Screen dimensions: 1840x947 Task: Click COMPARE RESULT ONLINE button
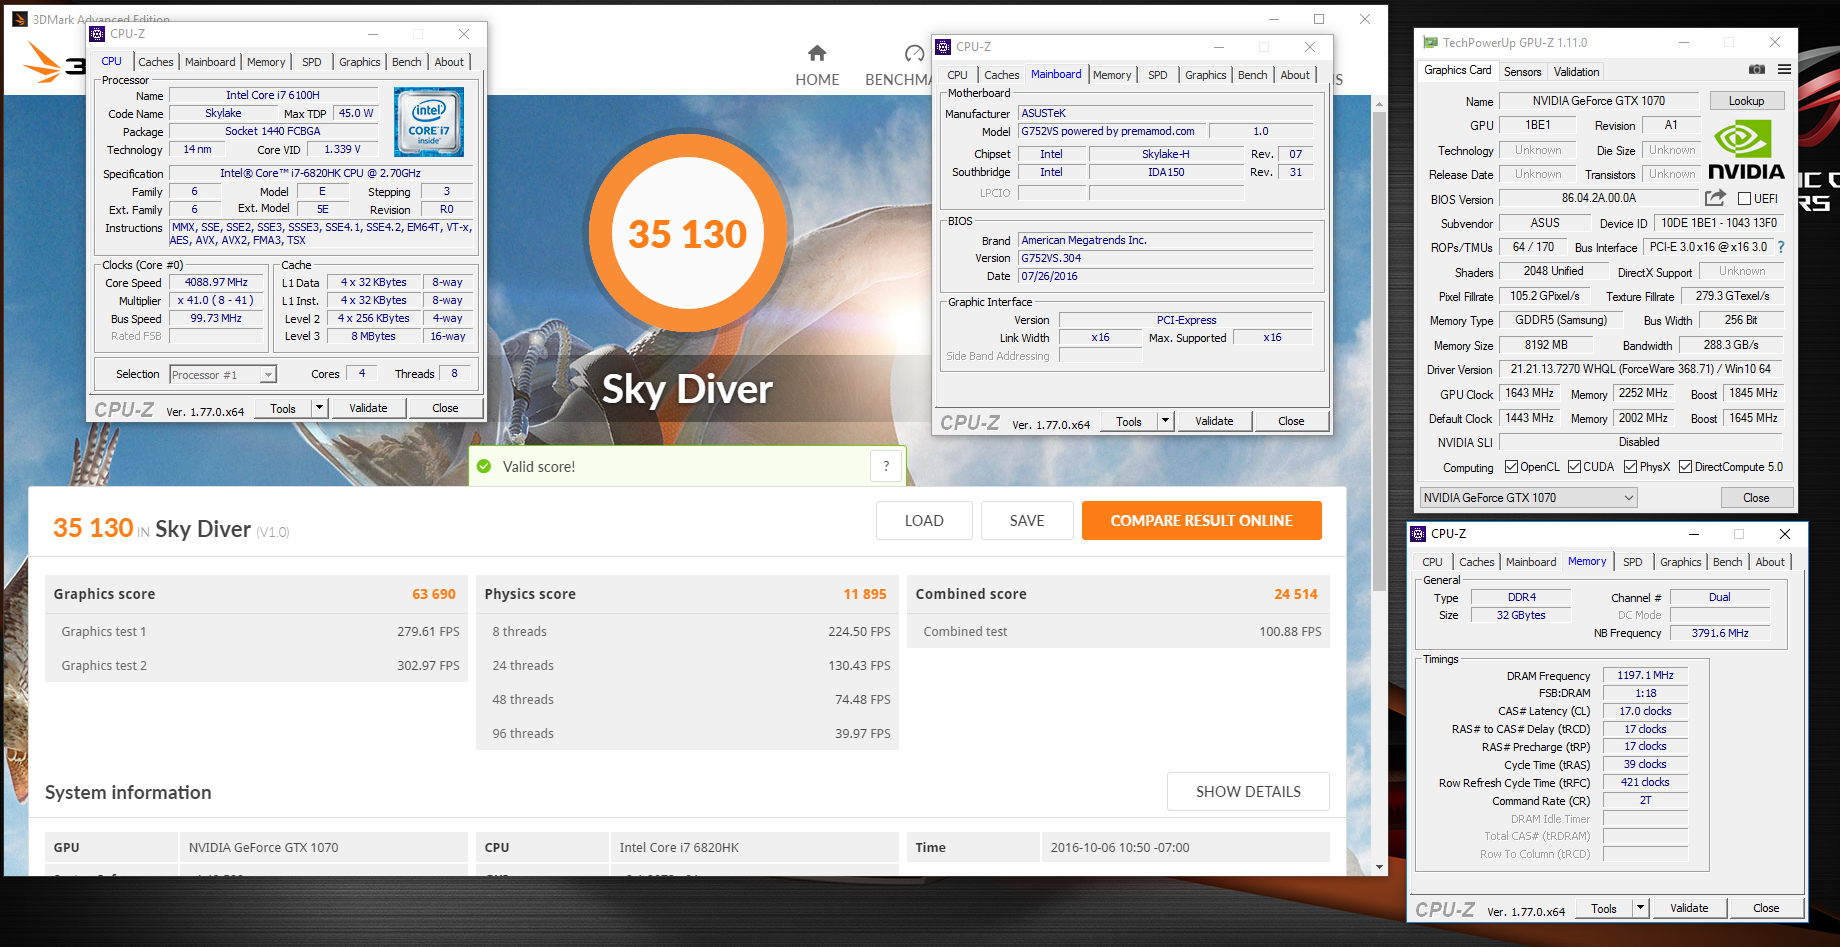click(1202, 521)
